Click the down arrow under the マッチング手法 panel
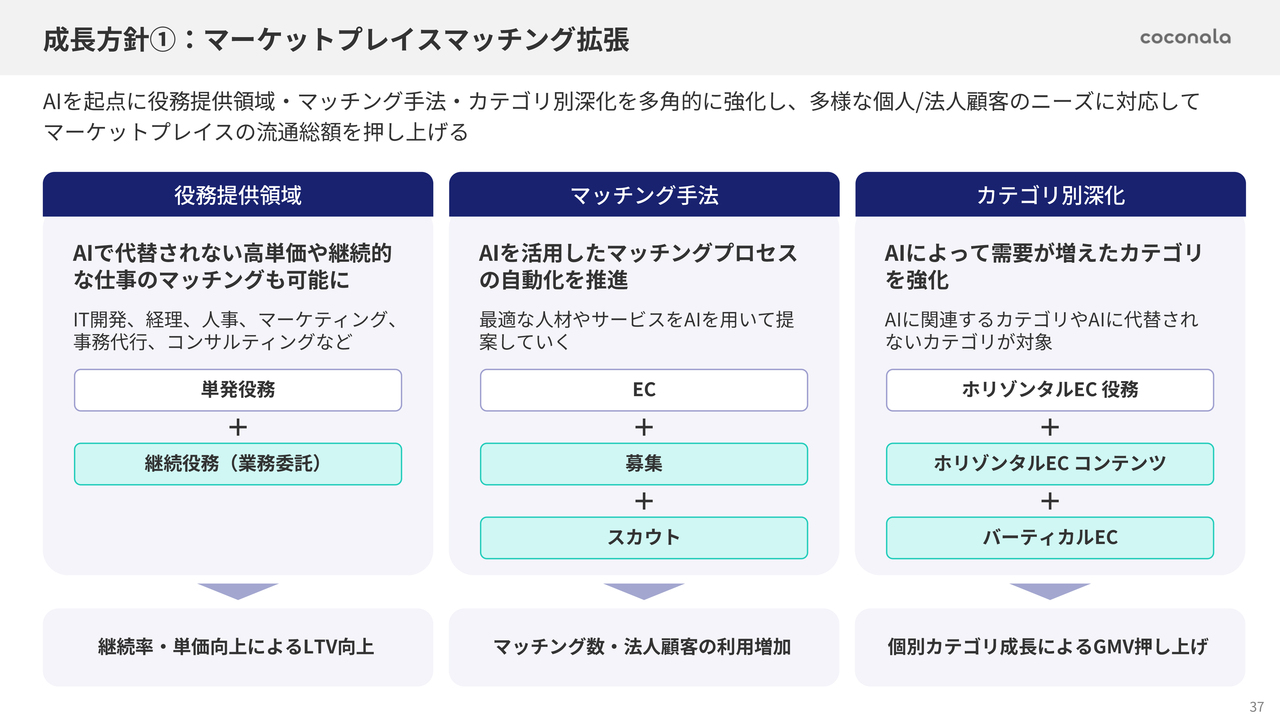Viewport: 1280px width, 720px height. pos(644,591)
